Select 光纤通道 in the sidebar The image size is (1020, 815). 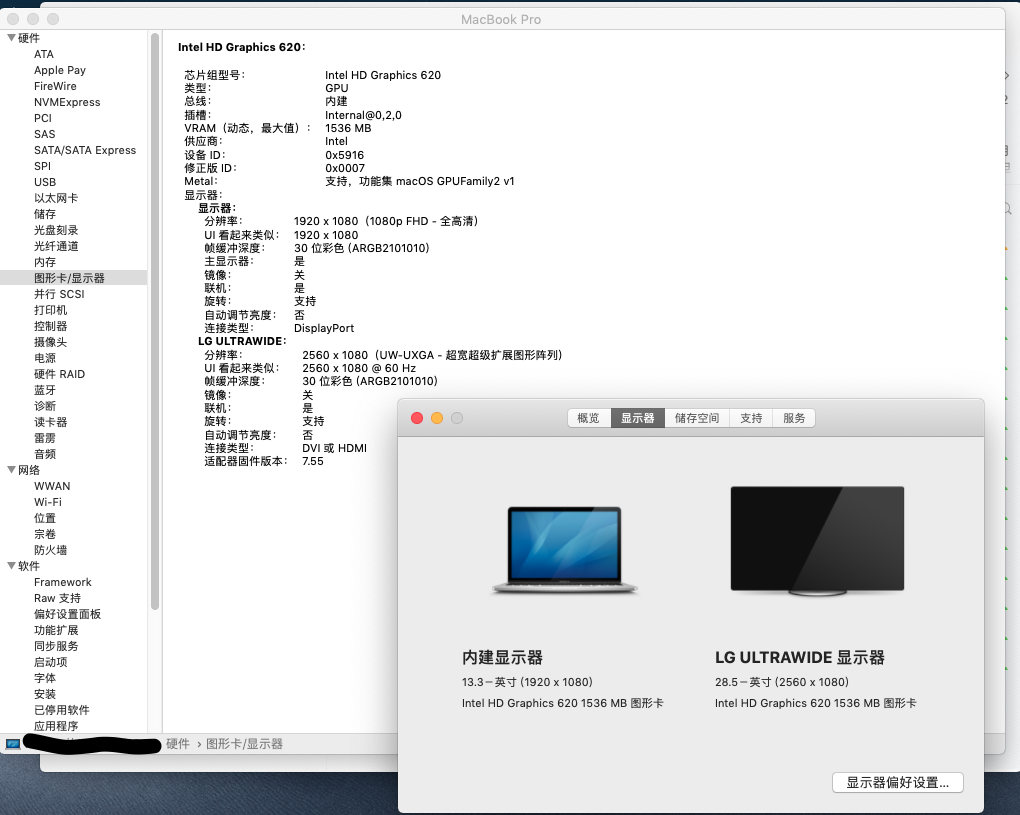(x=56, y=246)
